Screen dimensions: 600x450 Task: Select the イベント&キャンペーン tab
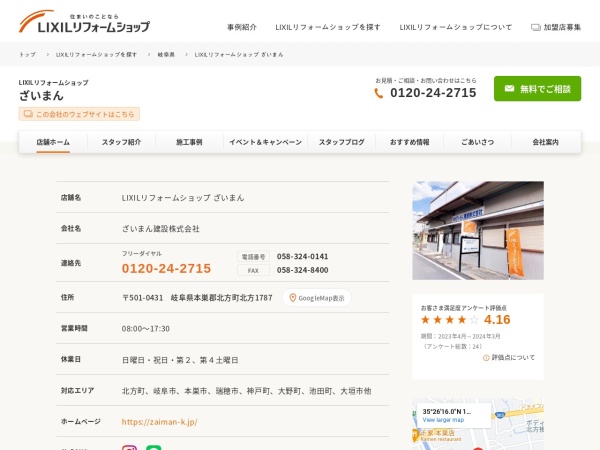coord(266,142)
